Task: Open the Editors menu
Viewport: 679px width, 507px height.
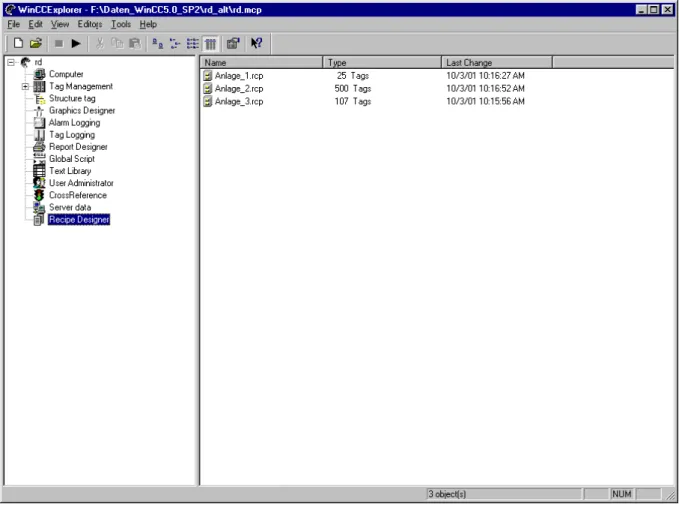Action: tap(90, 24)
